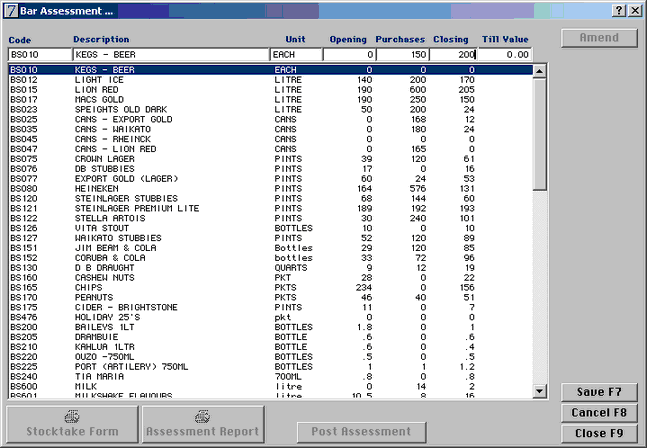
Task: Click the Description input field
Action: (171, 54)
